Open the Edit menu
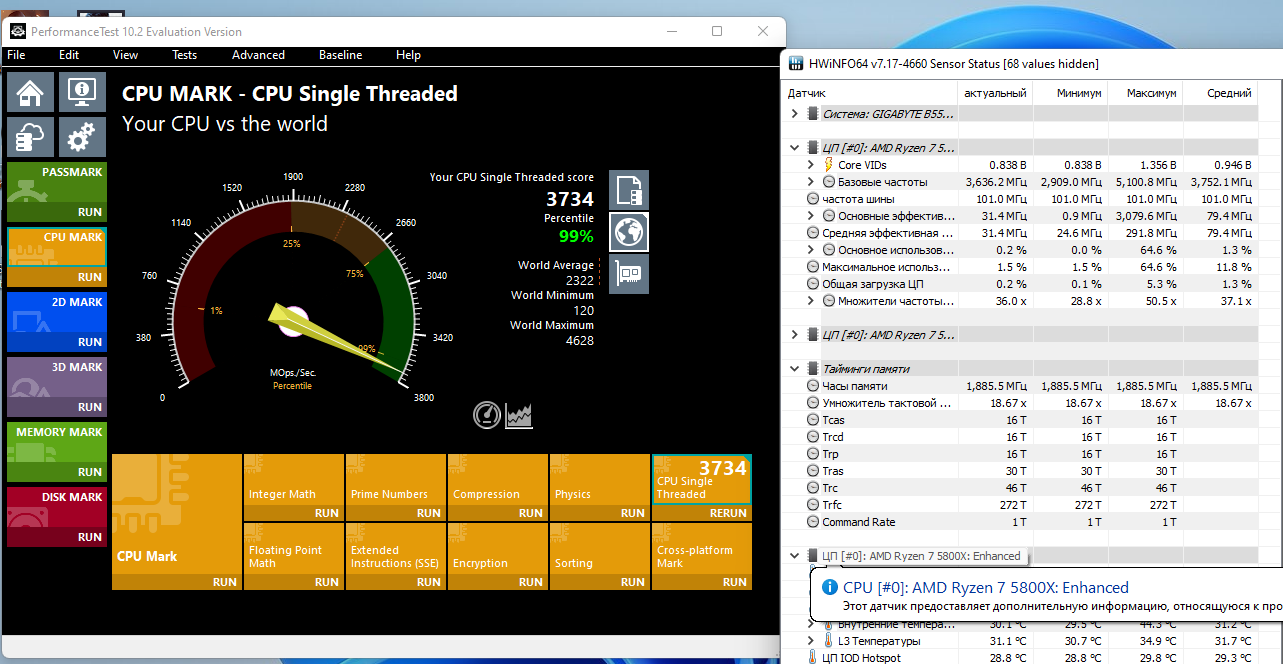This screenshot has width=1283, height=664. tap(69, 55)
